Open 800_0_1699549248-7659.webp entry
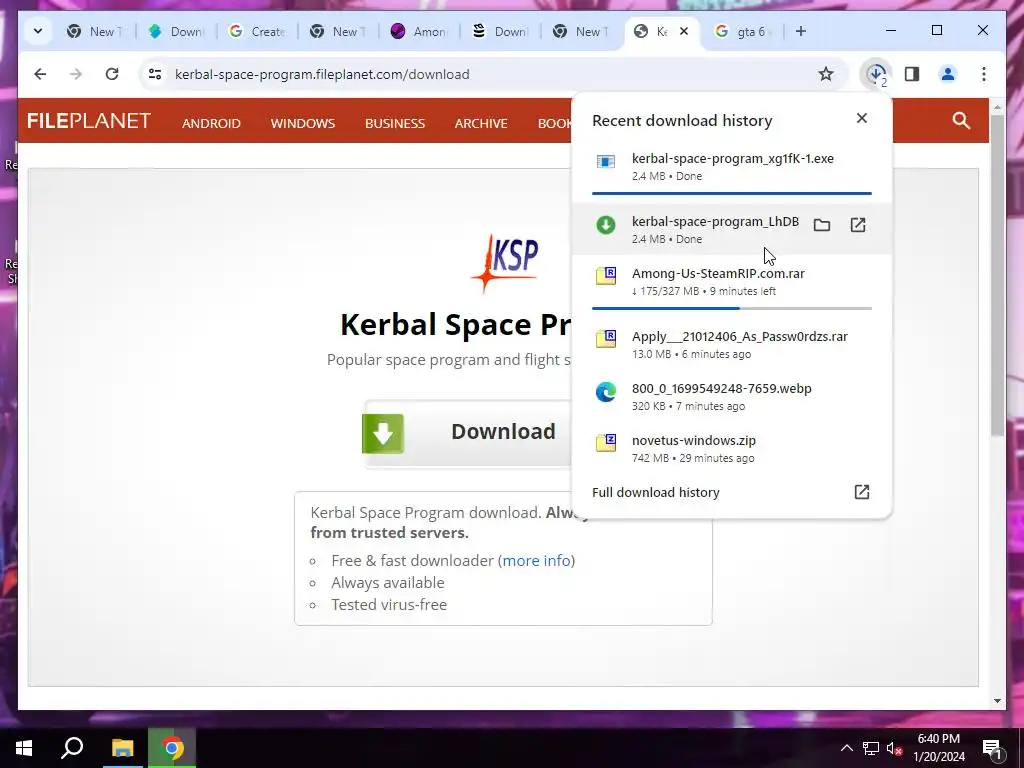This screenshot has width=1024, height=768. click(731, 396)
